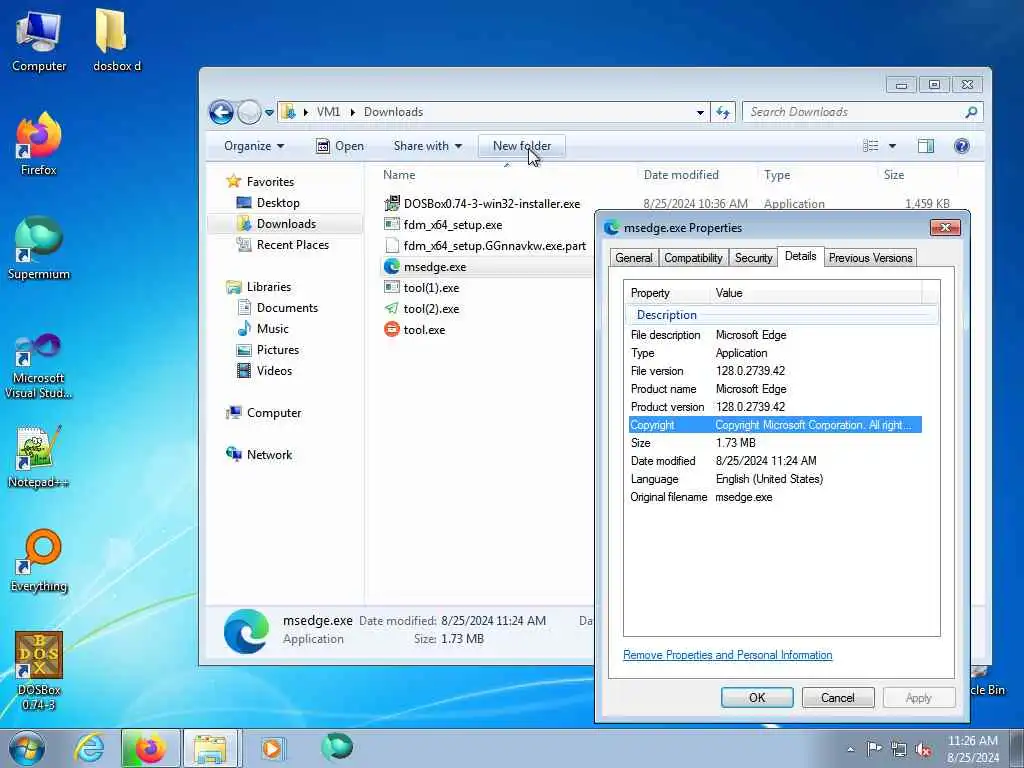Select the Original filename property row
The width and height of the screenshot is (1024, 768).
(775, 497)
